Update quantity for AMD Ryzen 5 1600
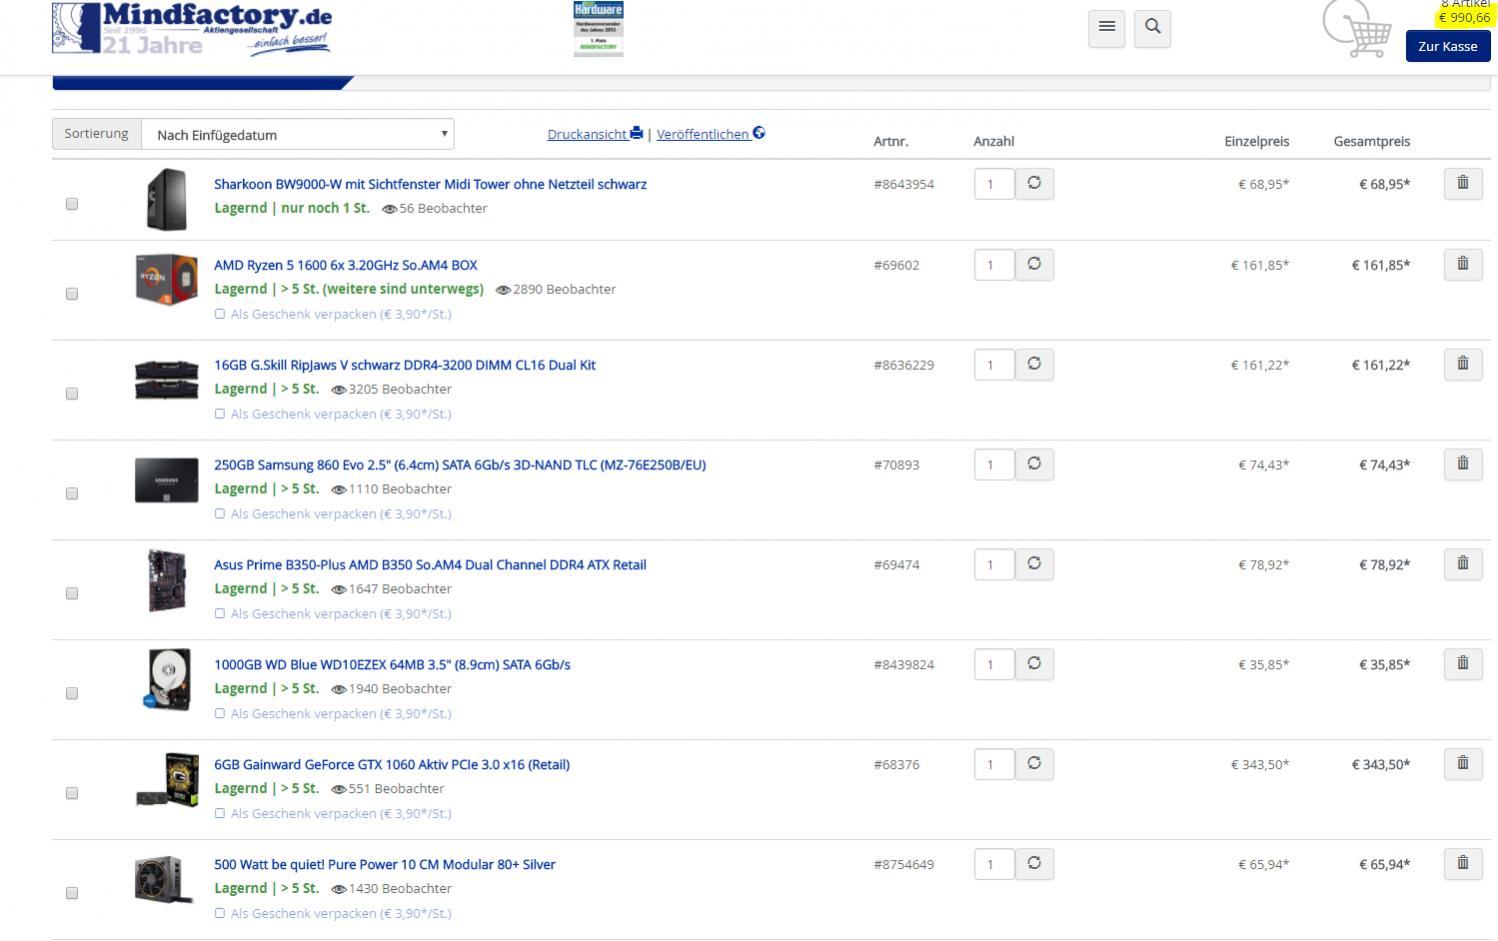 click(x=1034, y=264)
